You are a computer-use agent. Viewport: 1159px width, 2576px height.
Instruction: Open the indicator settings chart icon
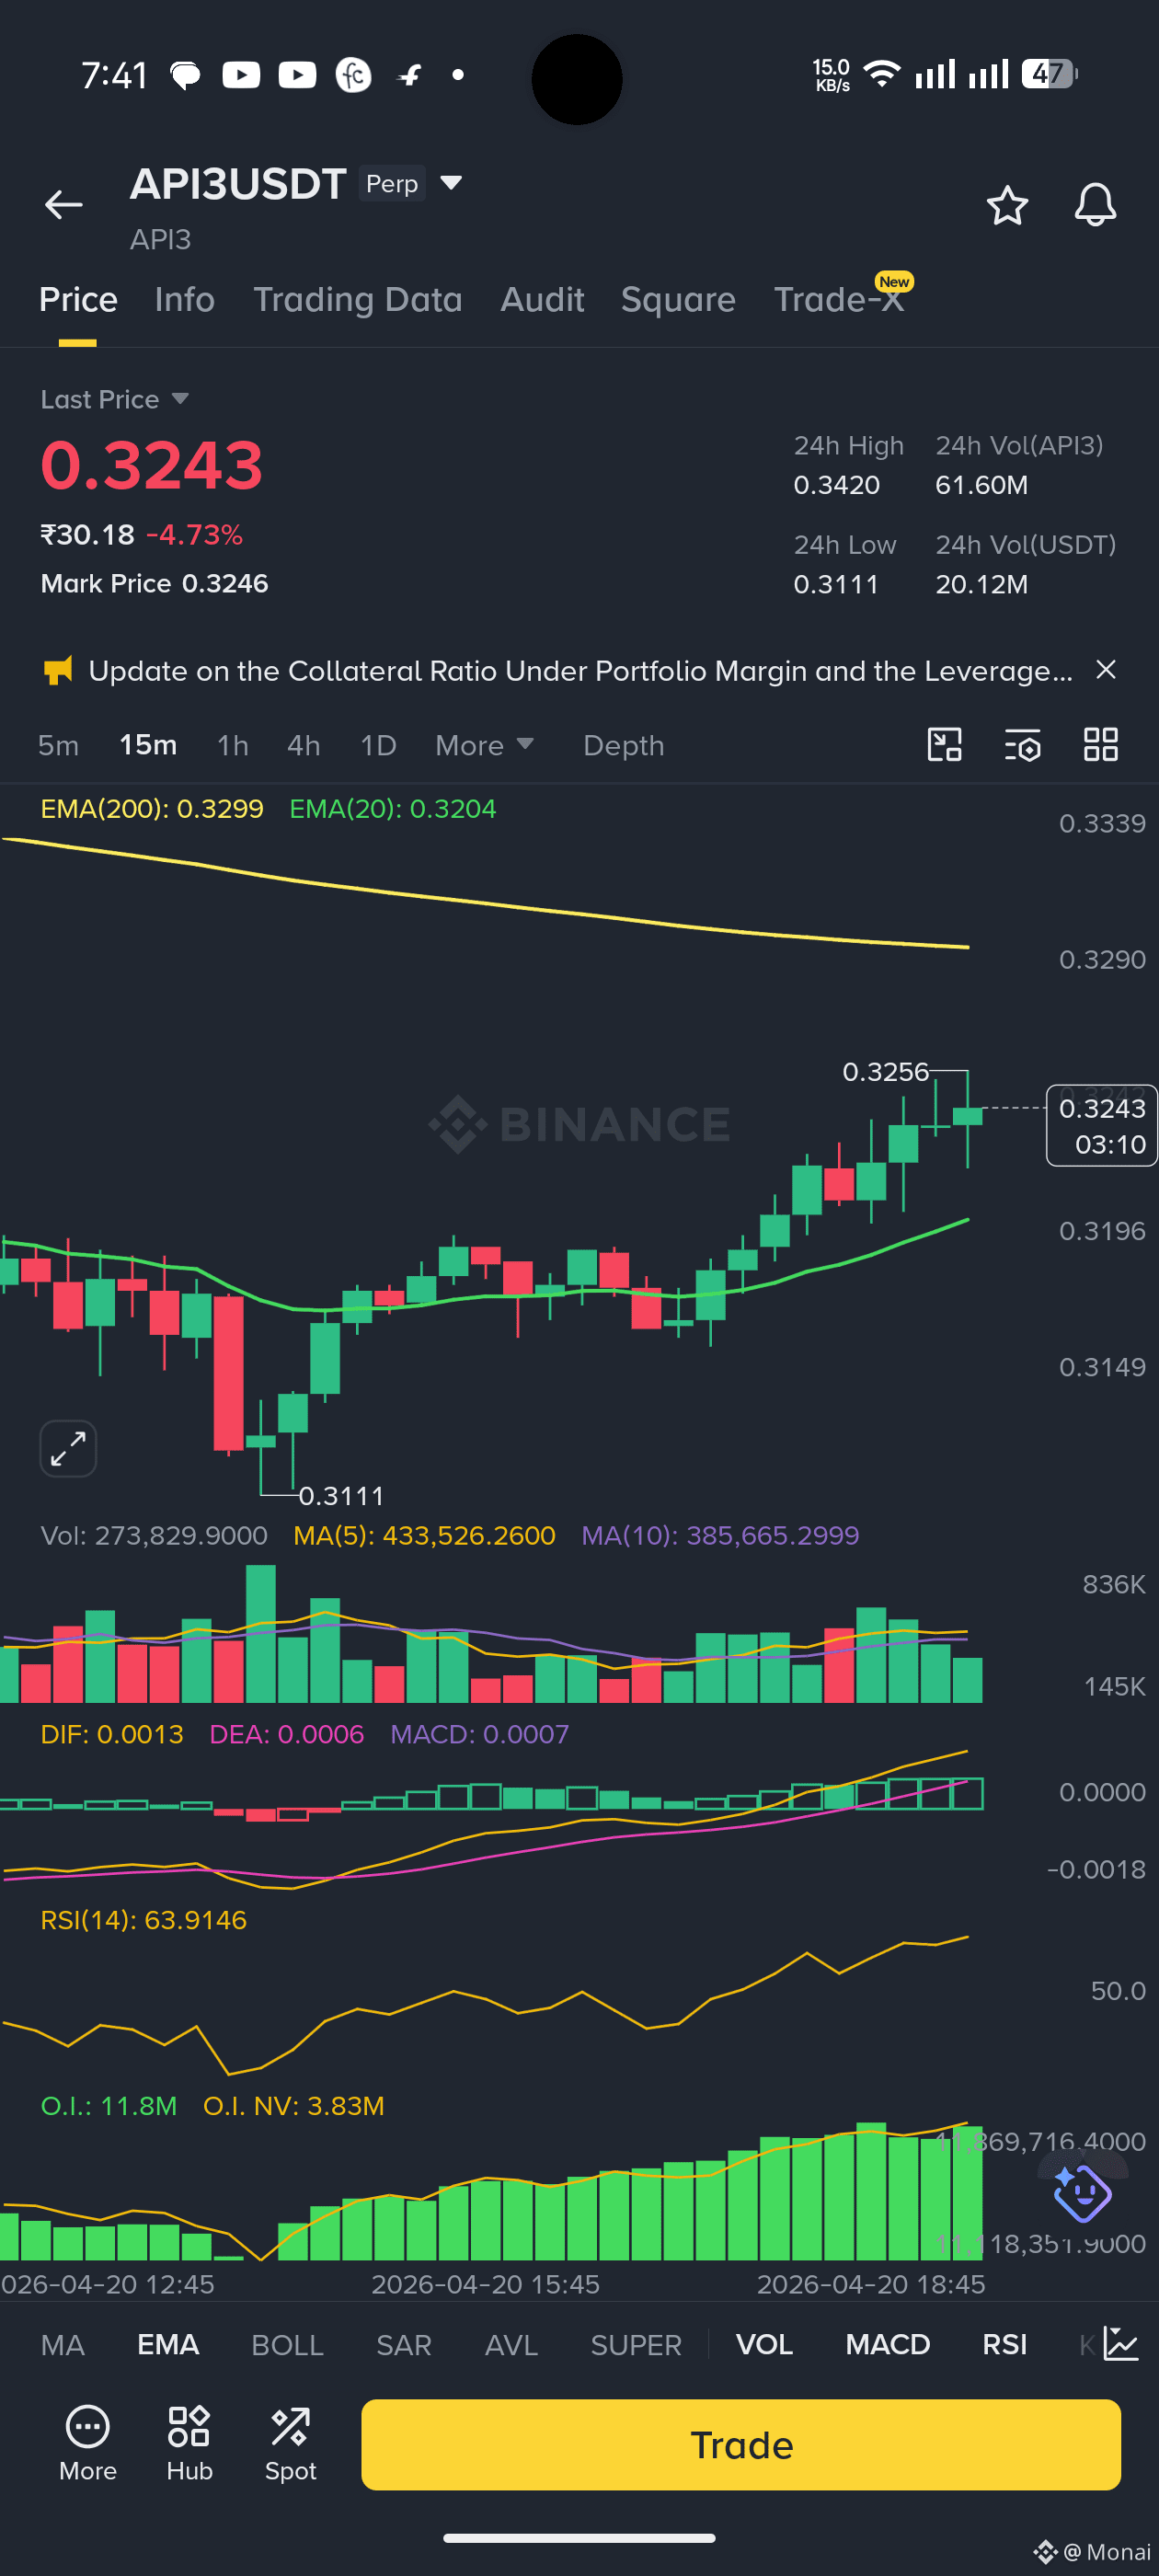(x=1121, y=2343)
